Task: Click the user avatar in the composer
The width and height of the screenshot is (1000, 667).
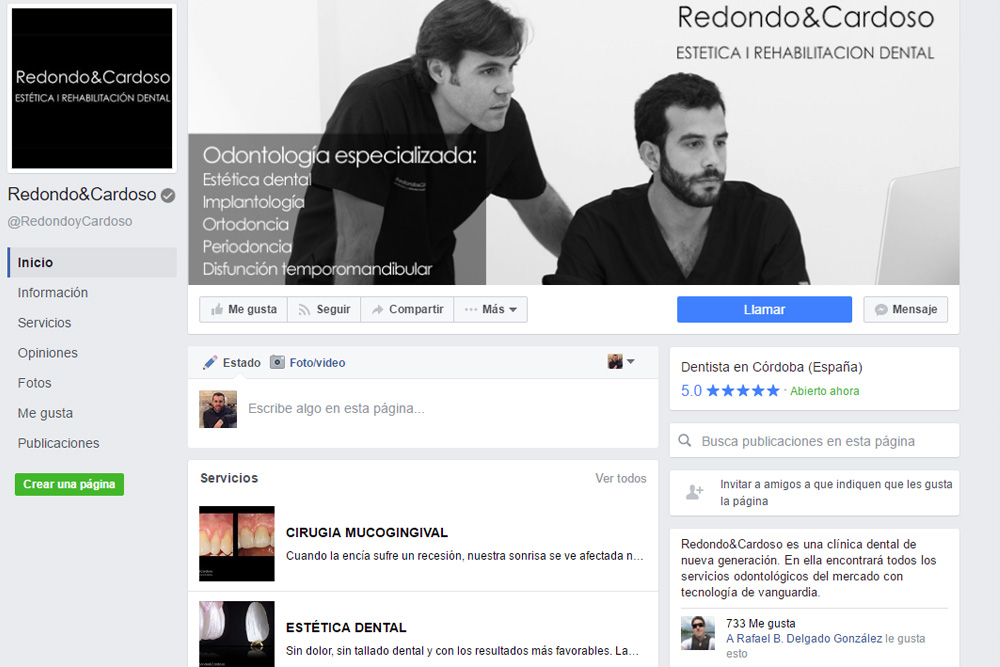Action: pyautogui.click(x=218, y=409)
